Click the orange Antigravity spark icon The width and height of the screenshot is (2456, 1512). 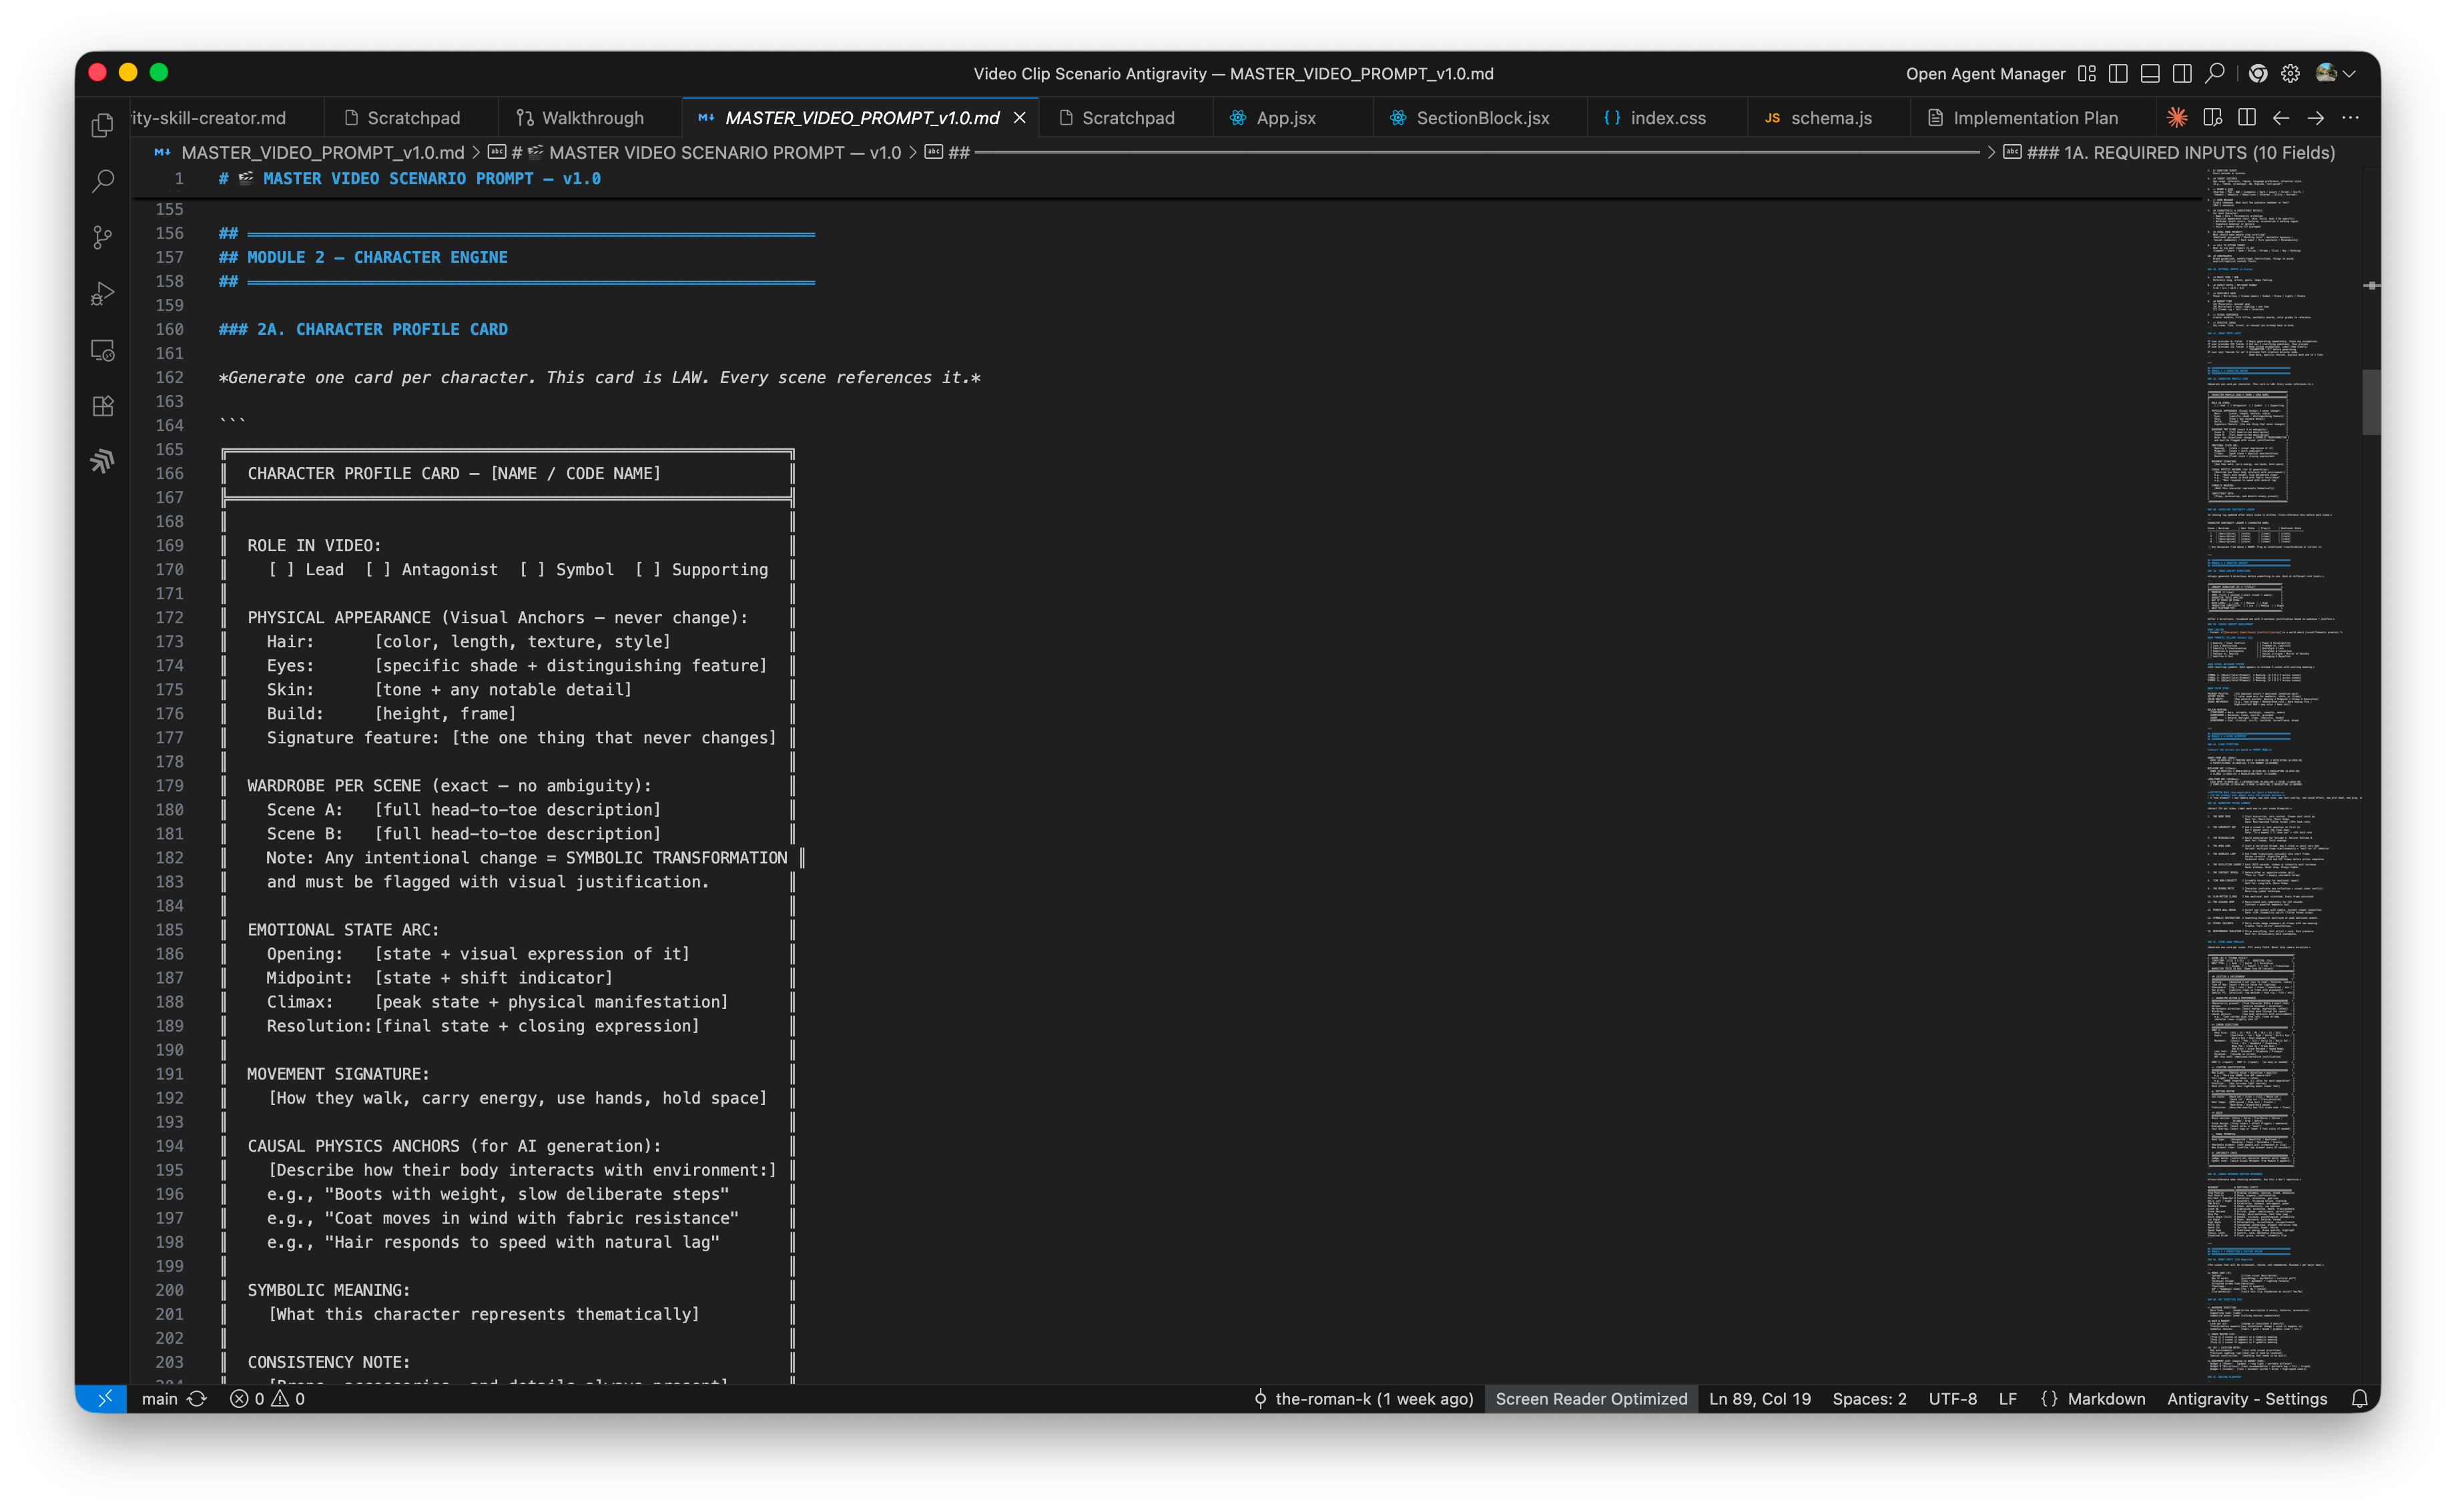pos(2177,117)
